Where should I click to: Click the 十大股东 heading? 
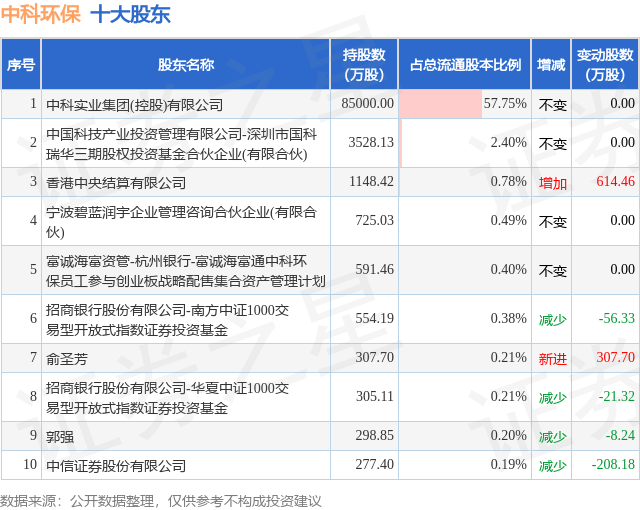pos(131,15)
